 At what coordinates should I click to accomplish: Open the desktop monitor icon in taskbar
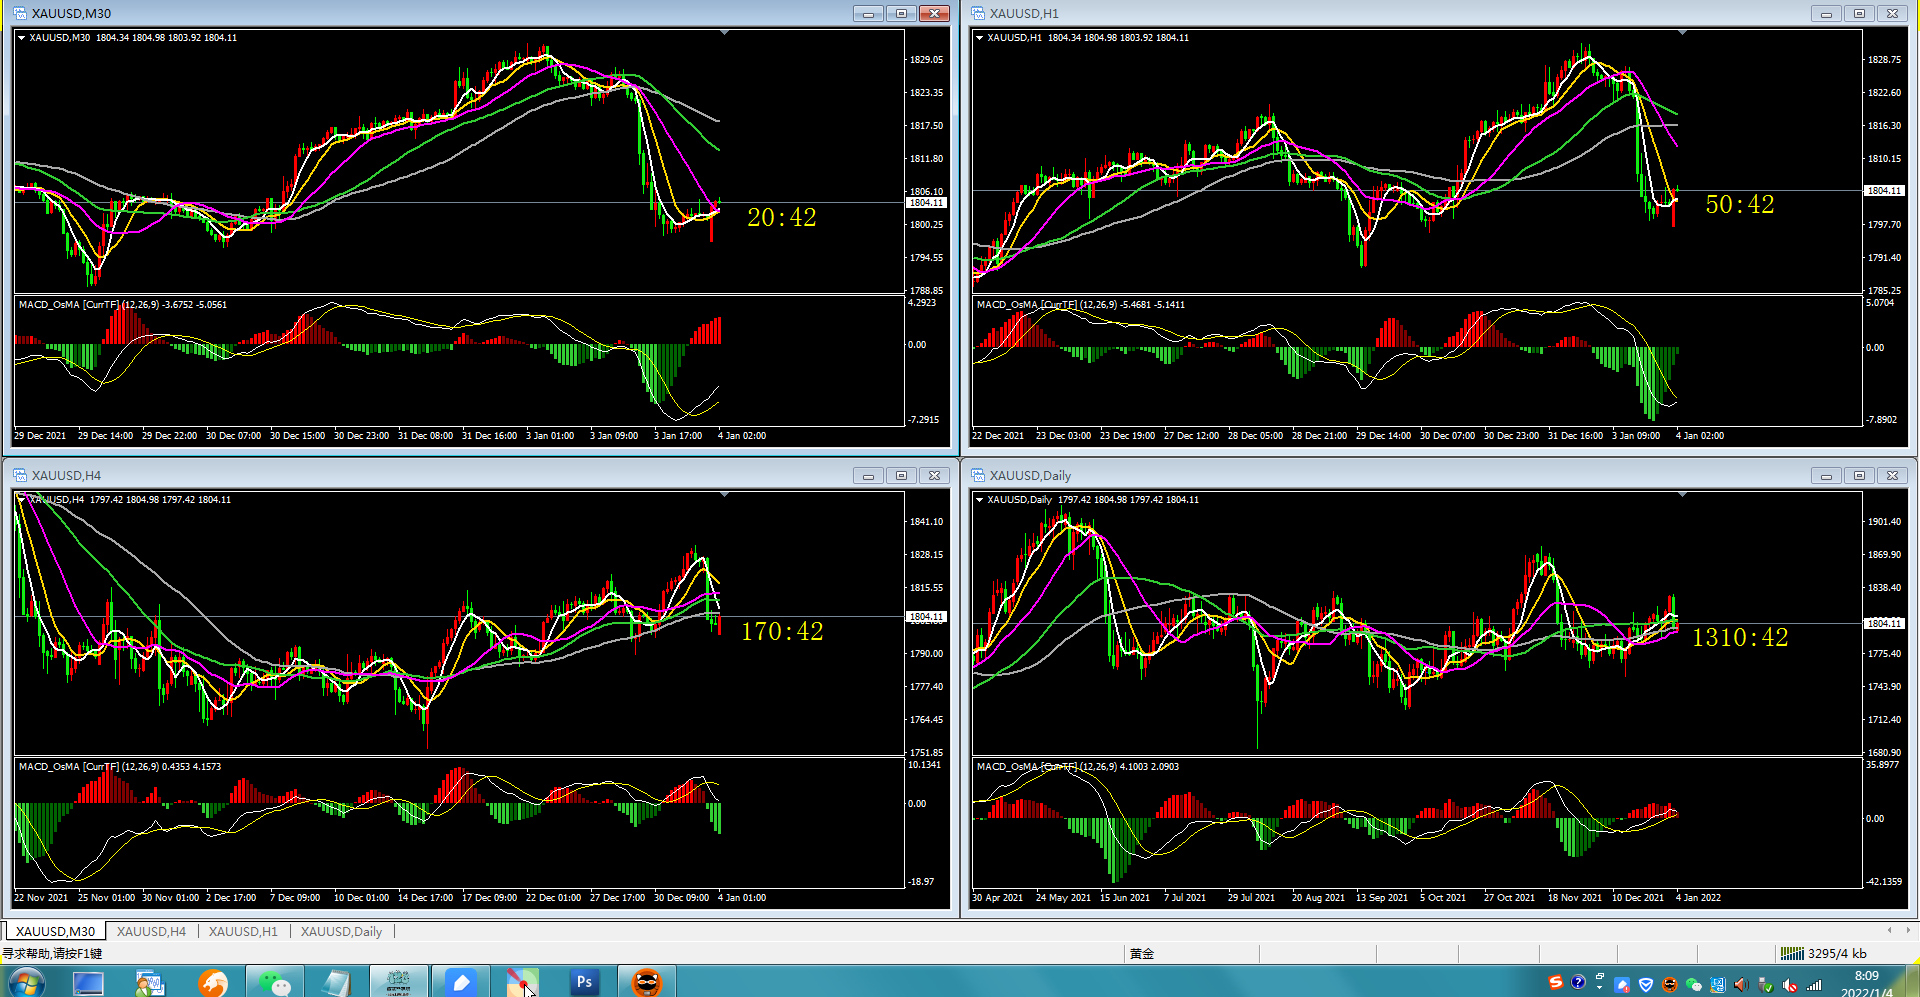tap(88, 984)
